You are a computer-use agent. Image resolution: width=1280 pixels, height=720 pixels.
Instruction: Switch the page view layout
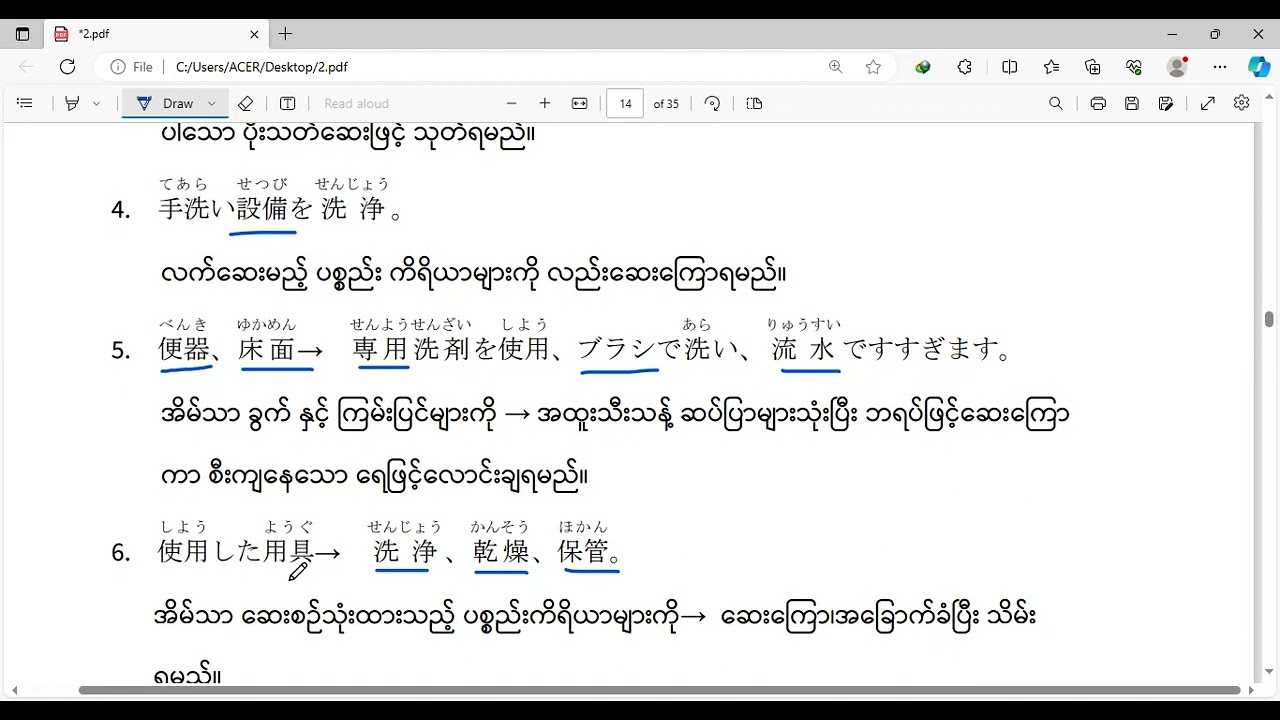754,103
